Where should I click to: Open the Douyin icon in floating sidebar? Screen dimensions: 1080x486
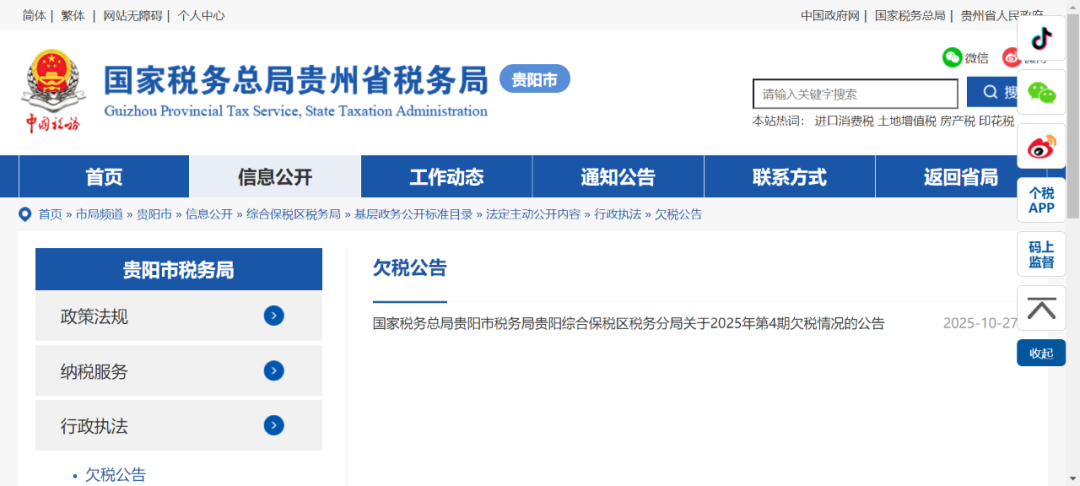pyautogui.click(x=1041, y=38)
